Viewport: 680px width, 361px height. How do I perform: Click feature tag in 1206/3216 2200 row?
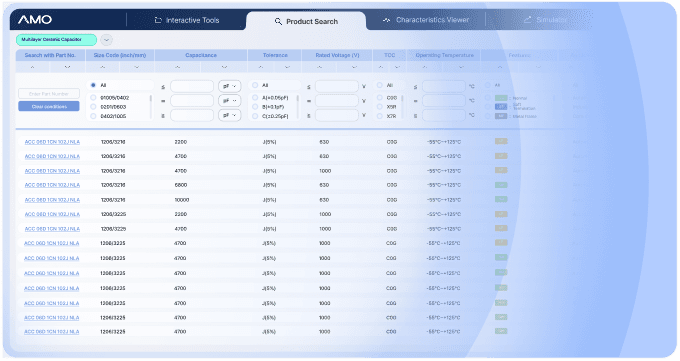click(x=501, y=141)
